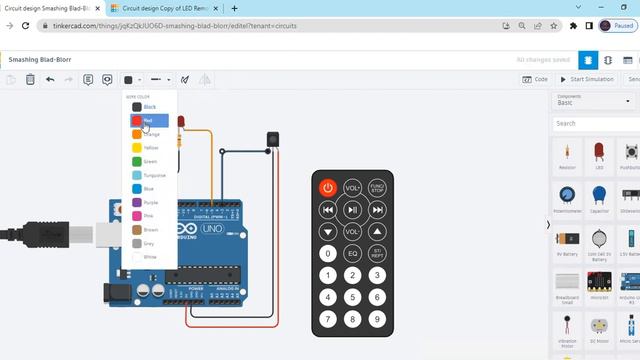The image size is (640, 360).
Task: Select the Slideswitch component
Action: point(630,200)
